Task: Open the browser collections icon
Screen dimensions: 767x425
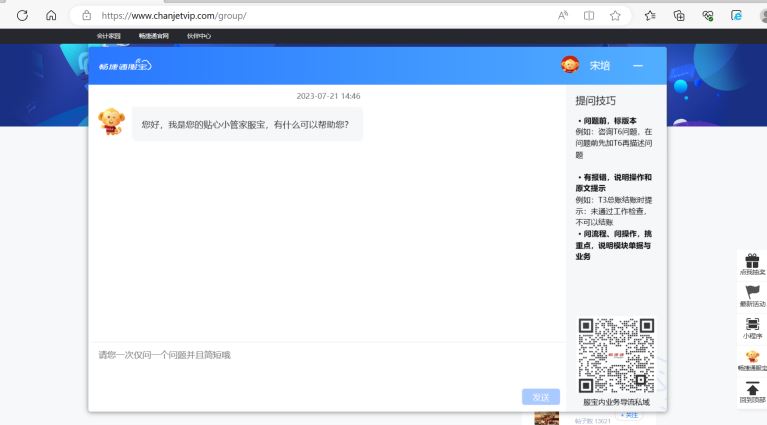Action: tap(679, 15)
